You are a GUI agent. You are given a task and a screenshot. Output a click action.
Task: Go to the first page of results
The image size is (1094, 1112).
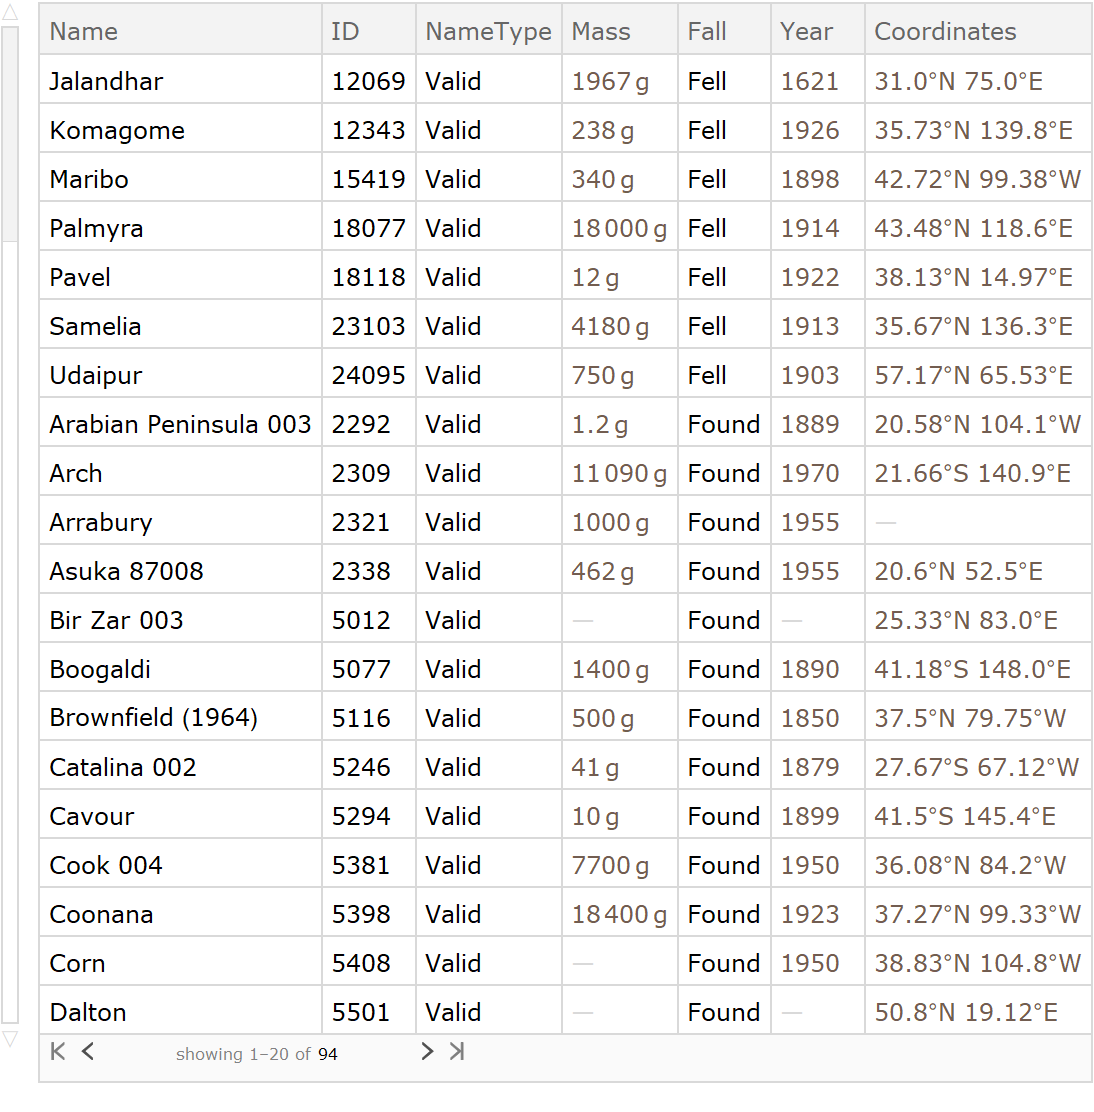(x=58, y=1051)
